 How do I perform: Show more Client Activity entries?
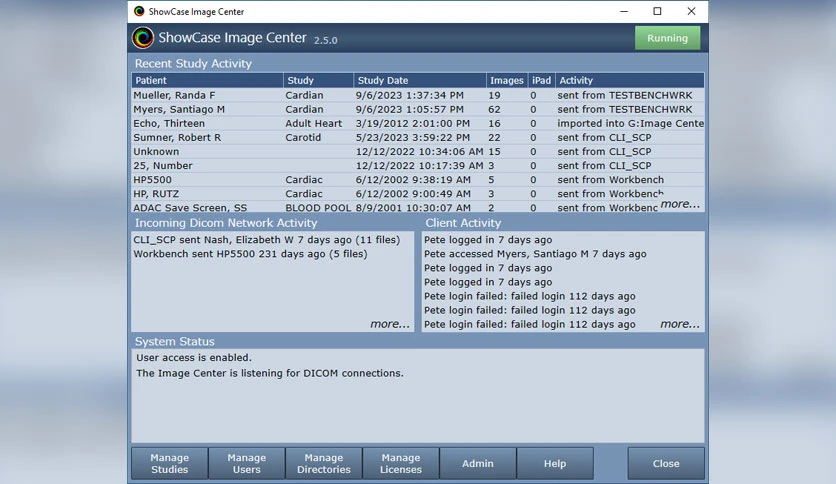[680, 324]
